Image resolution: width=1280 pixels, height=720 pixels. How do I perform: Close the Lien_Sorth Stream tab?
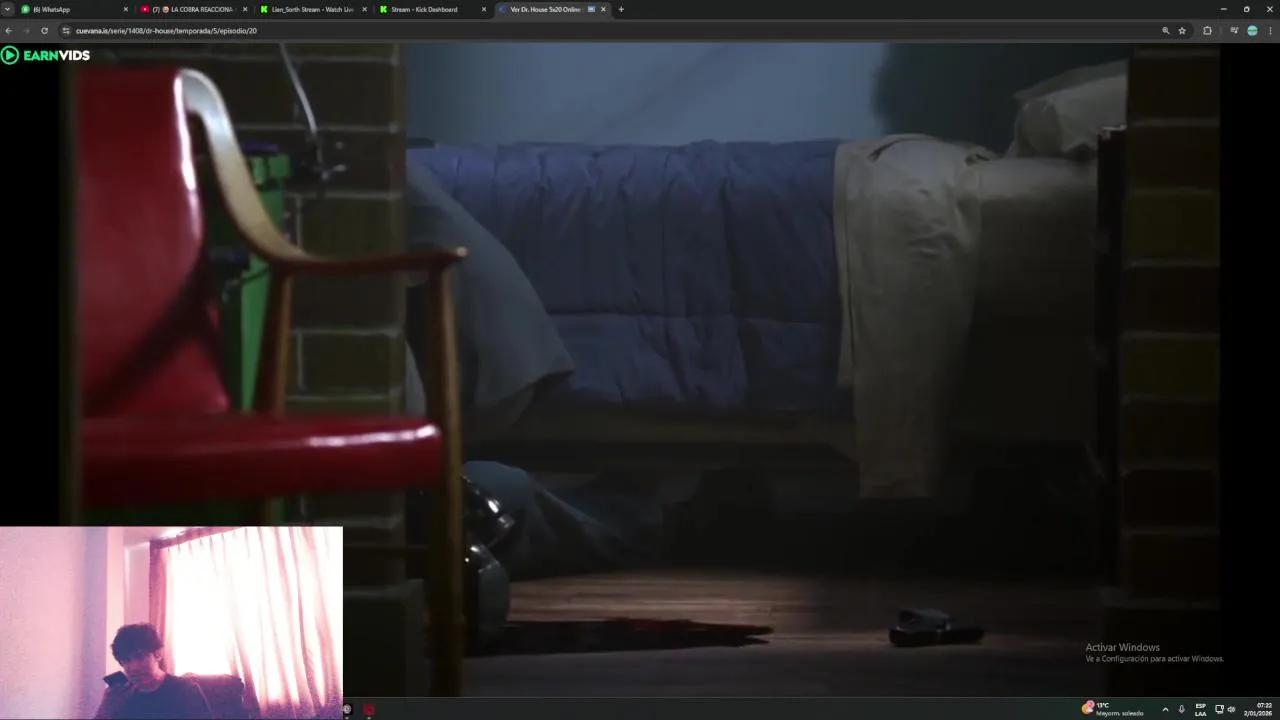tap(364, 9)
